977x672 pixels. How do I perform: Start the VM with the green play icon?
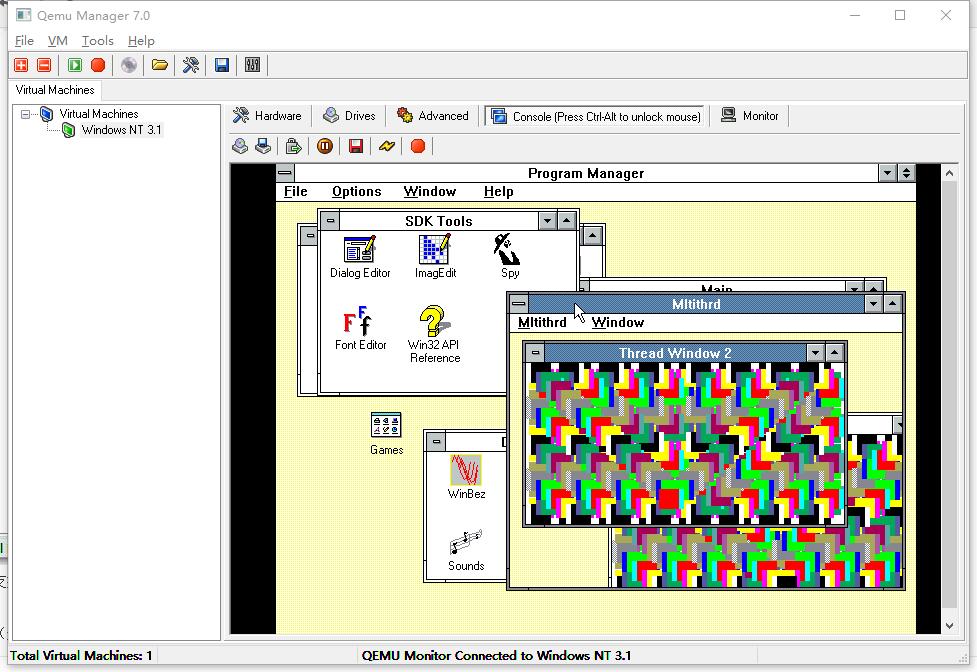(x=75, y=65)
